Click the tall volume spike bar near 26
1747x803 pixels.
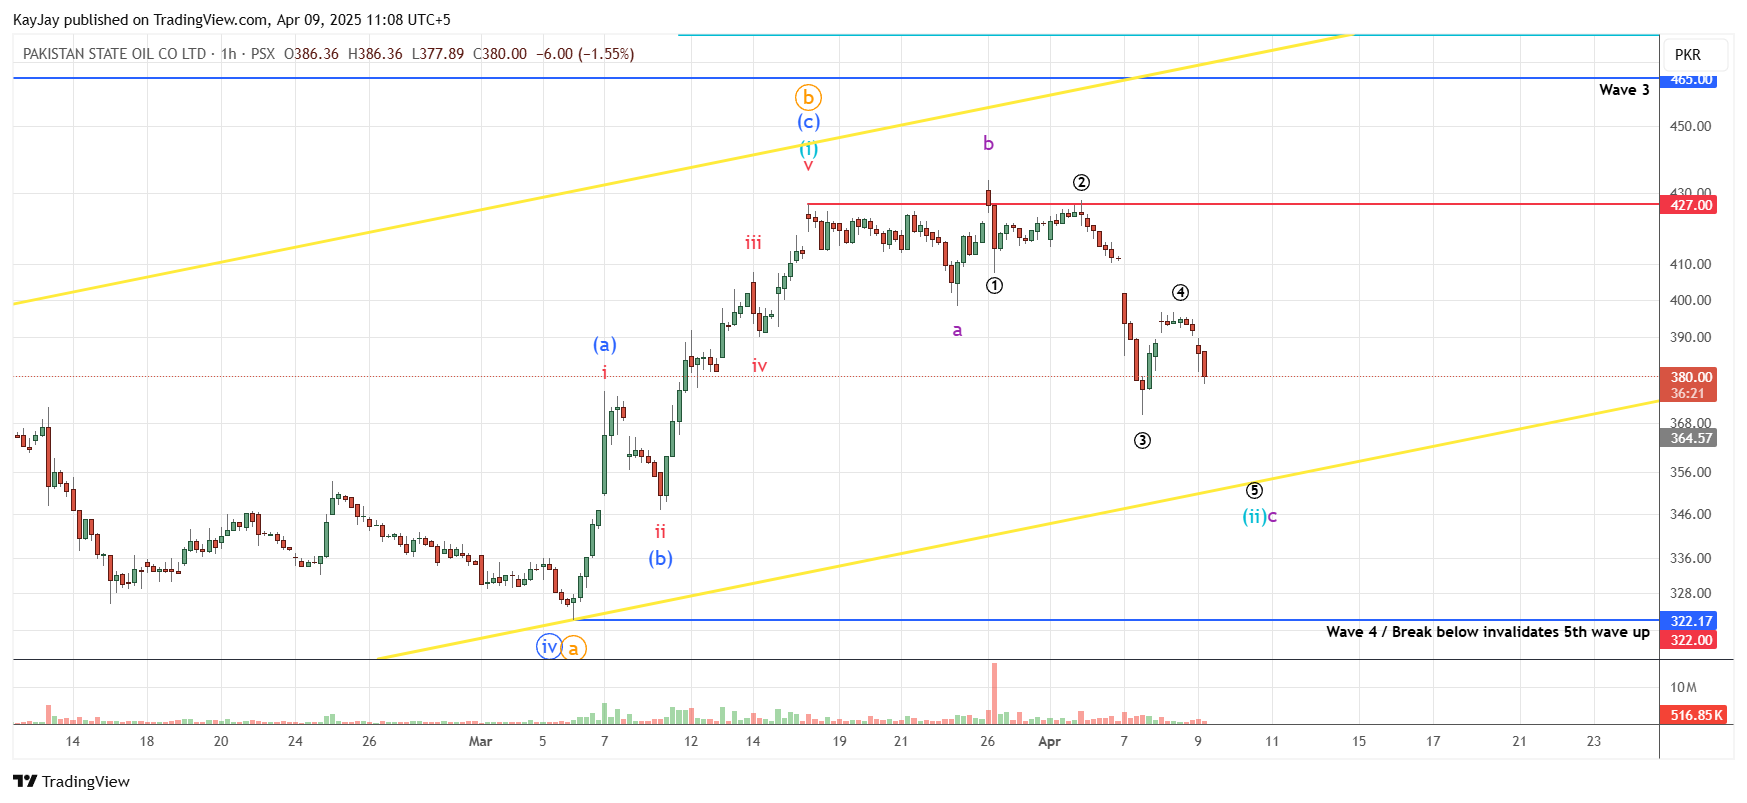(x=994, y=693)
